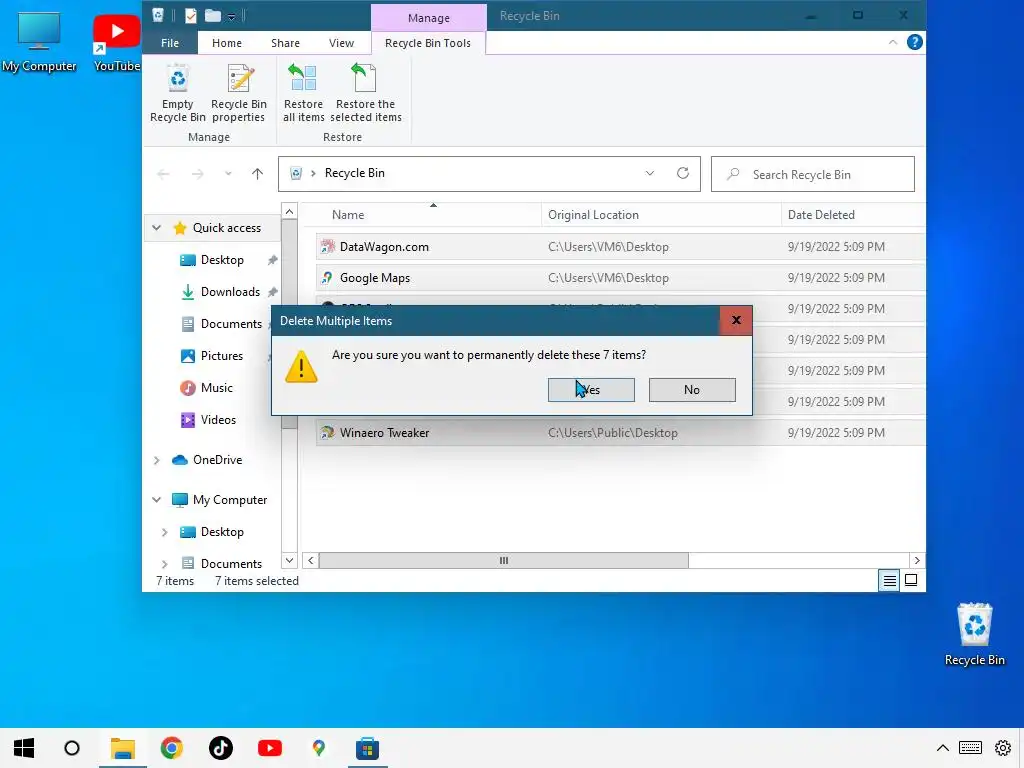Select Downloads in navigation pane
Image resolution: width=1024 pixels, height=768 pixels.
[x=230, y=292]
